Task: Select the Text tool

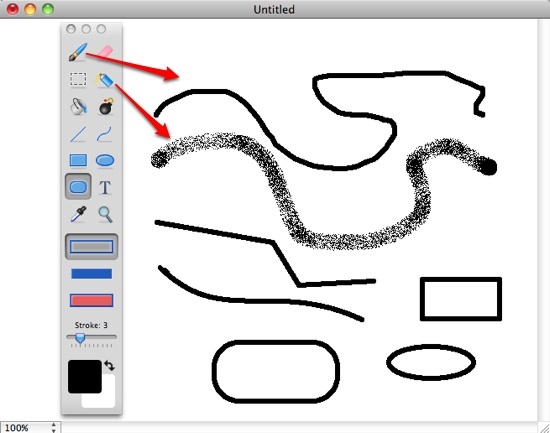Action: pos(105,187)
